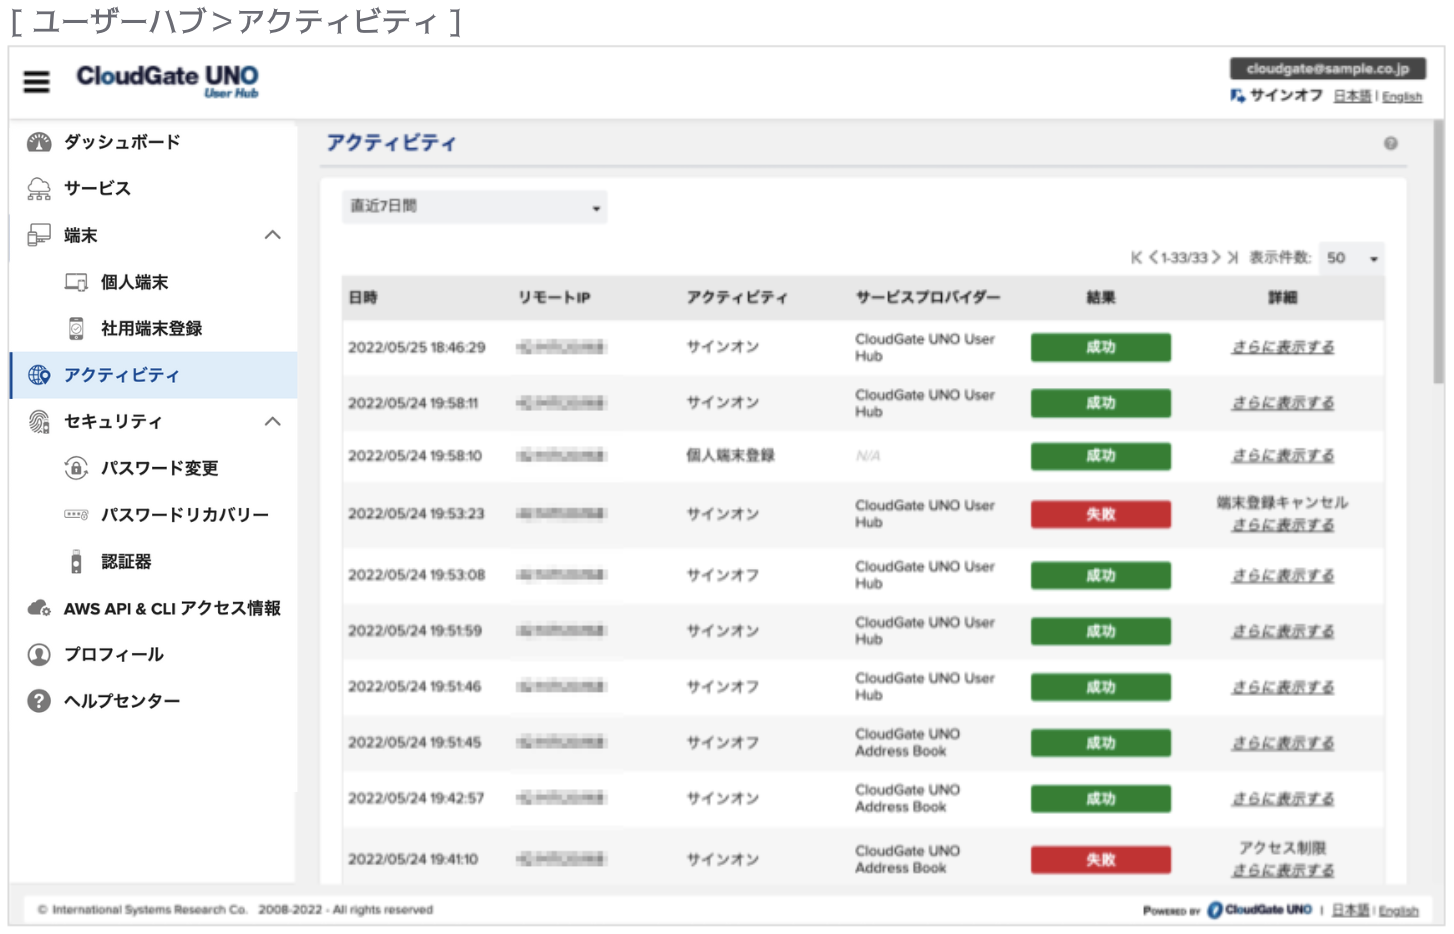
Task: Click さらに表示する for 19:42:57 row
Action: pyautogui.click(x=1283, y=799)
